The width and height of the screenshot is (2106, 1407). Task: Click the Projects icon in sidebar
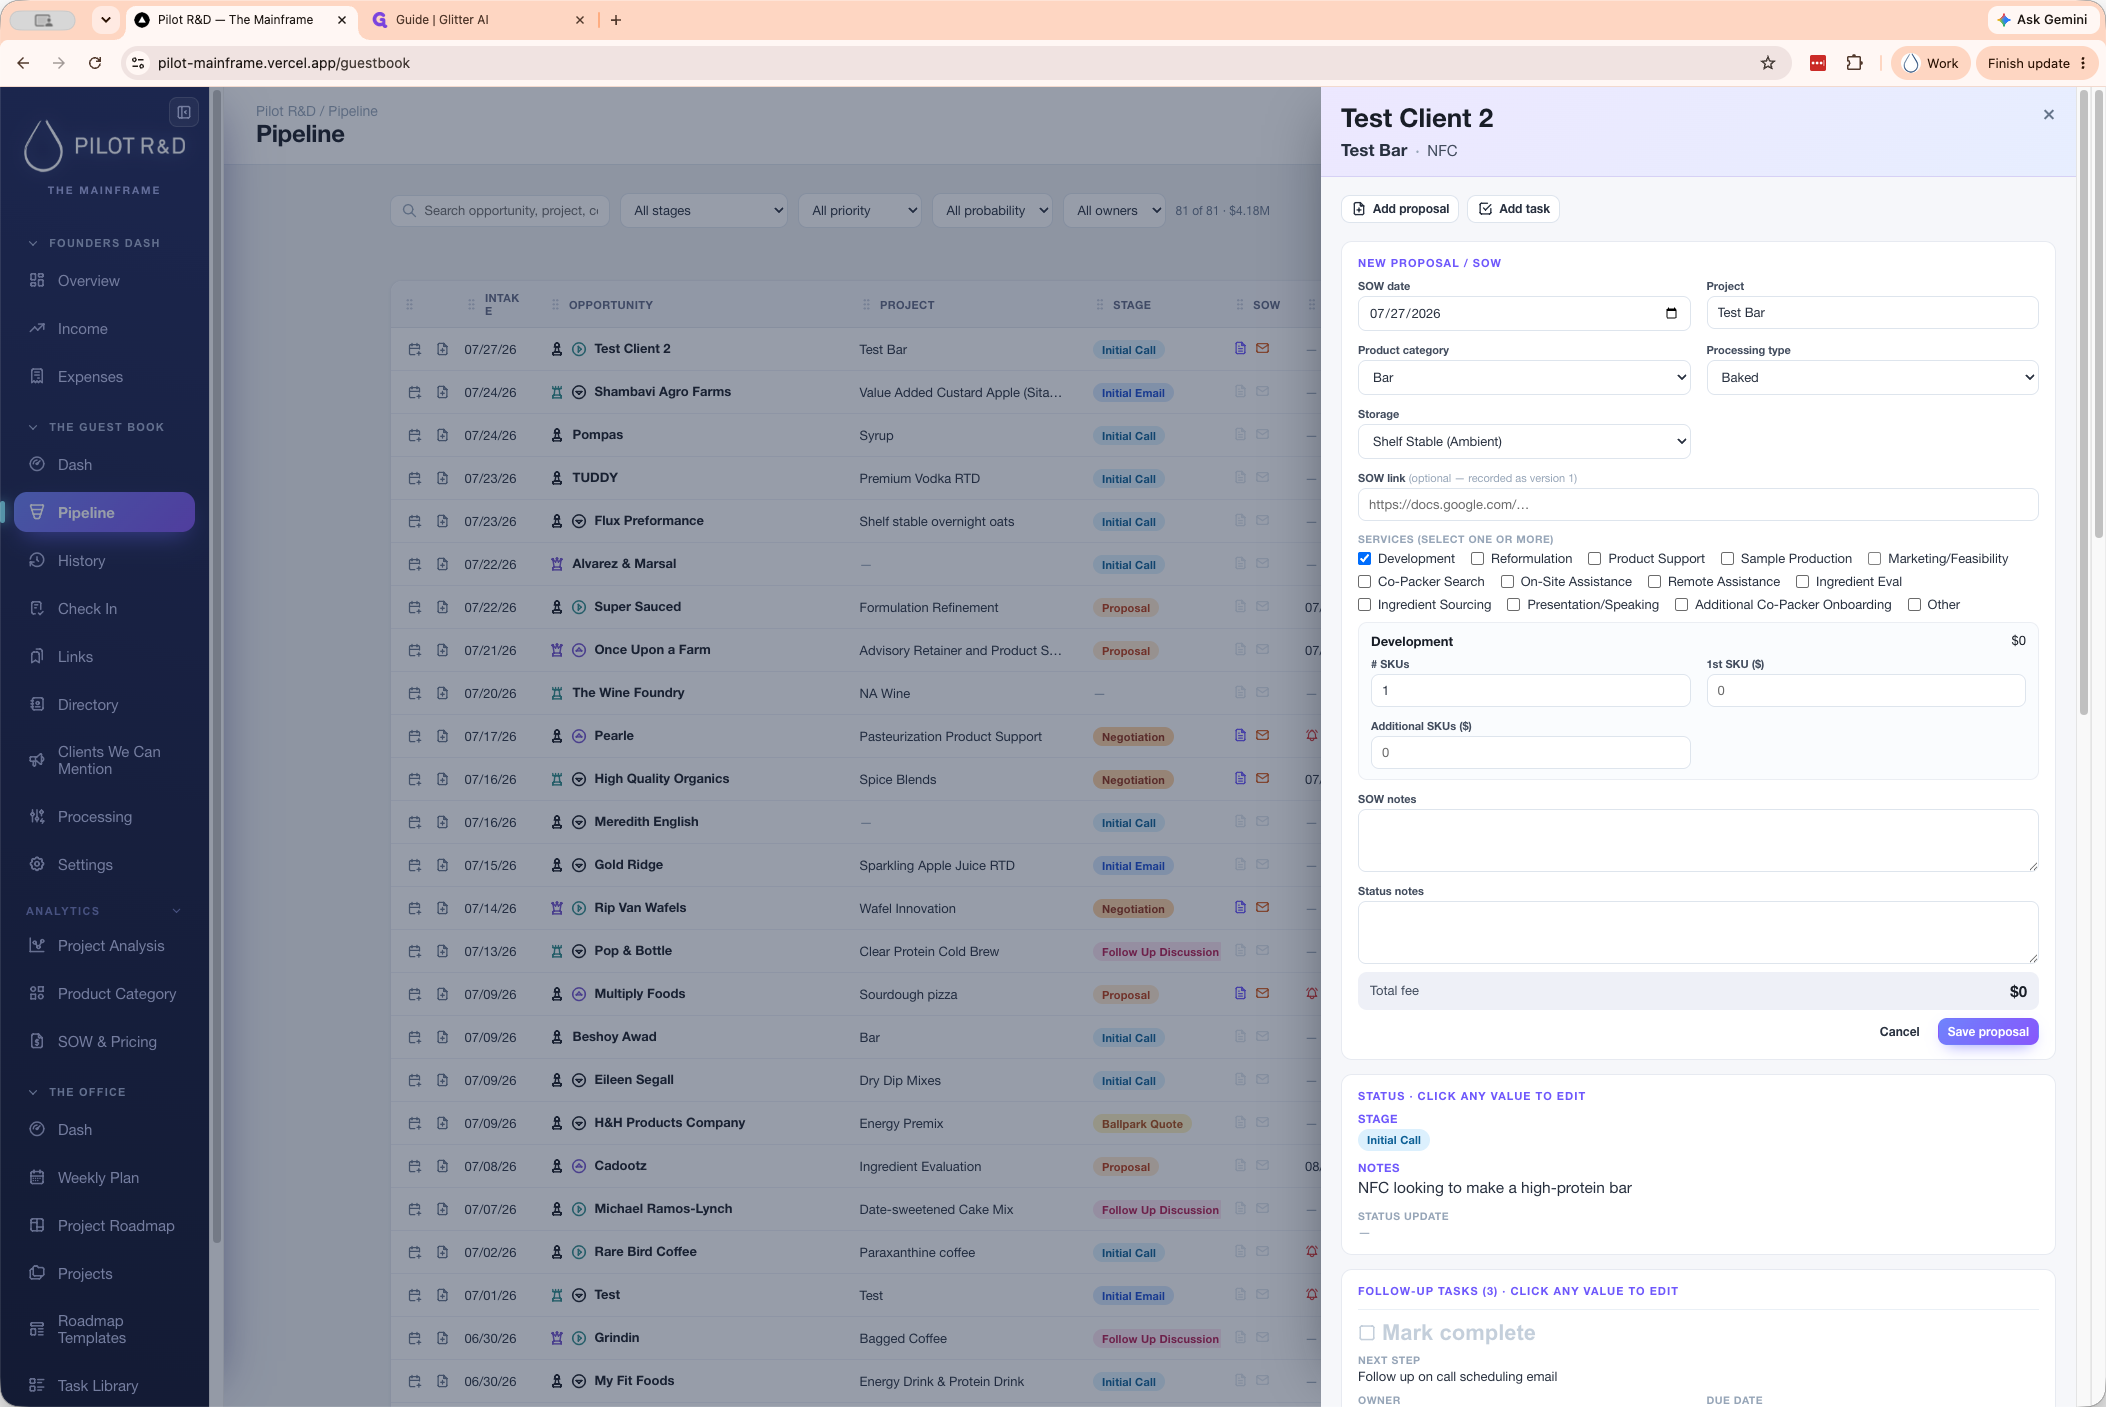[x=37, y=1273]
